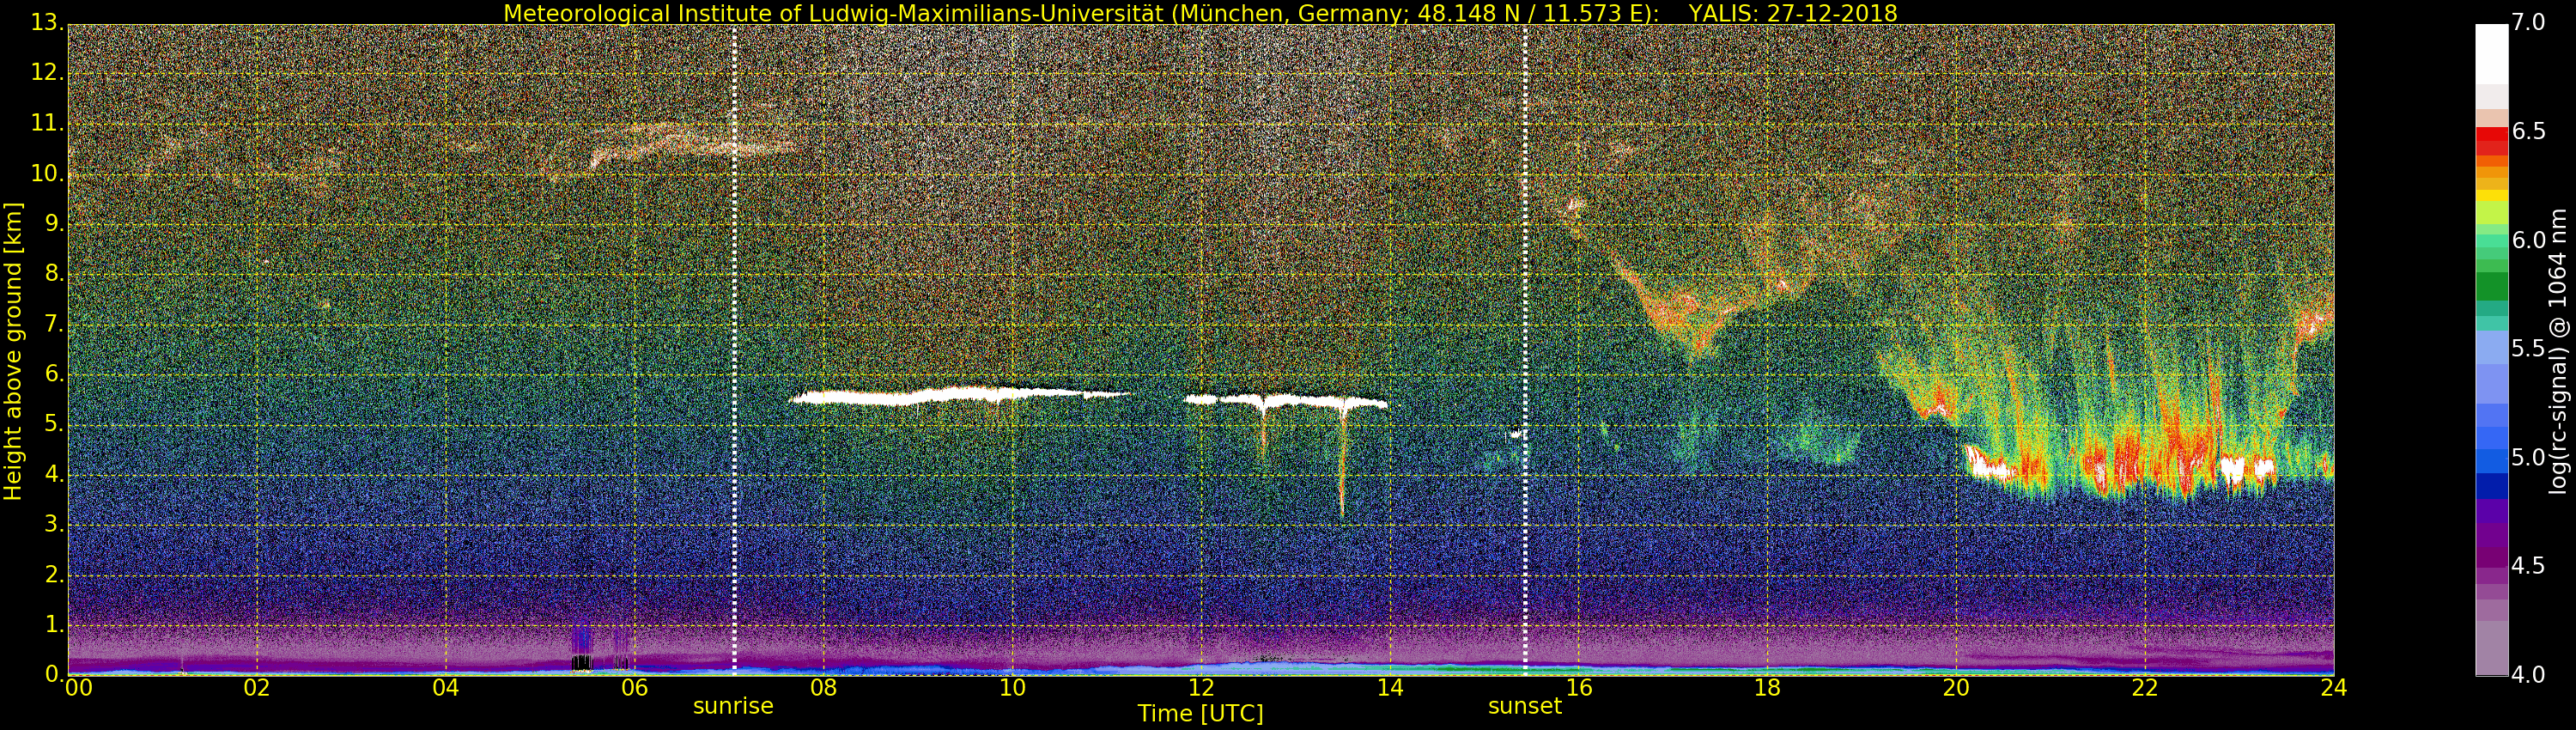Viewport: 2576px width, 730px height.
Task: Click time axis tick label '18'
Action: 1768,688
